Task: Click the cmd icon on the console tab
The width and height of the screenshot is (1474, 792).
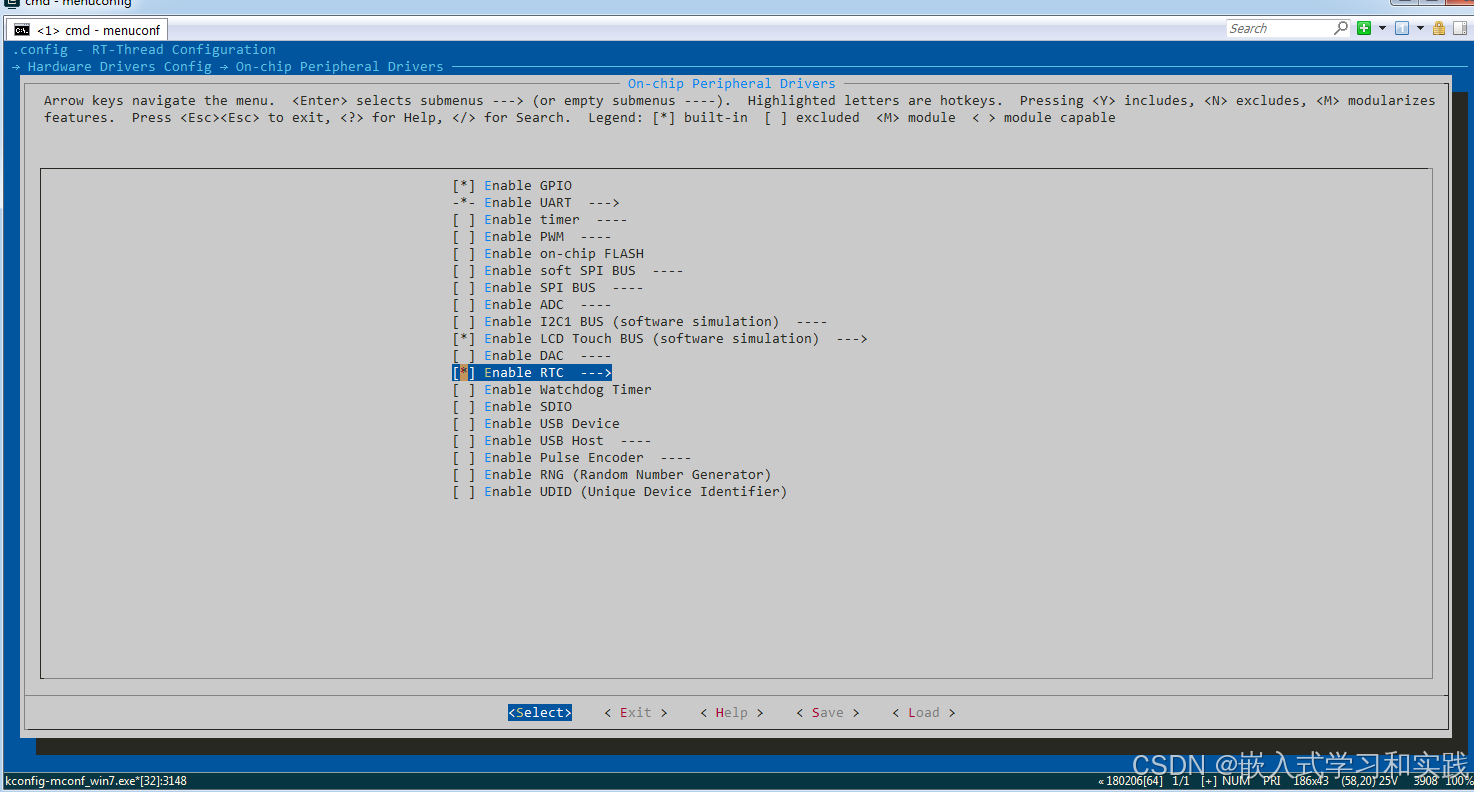Action: point(21,29)
